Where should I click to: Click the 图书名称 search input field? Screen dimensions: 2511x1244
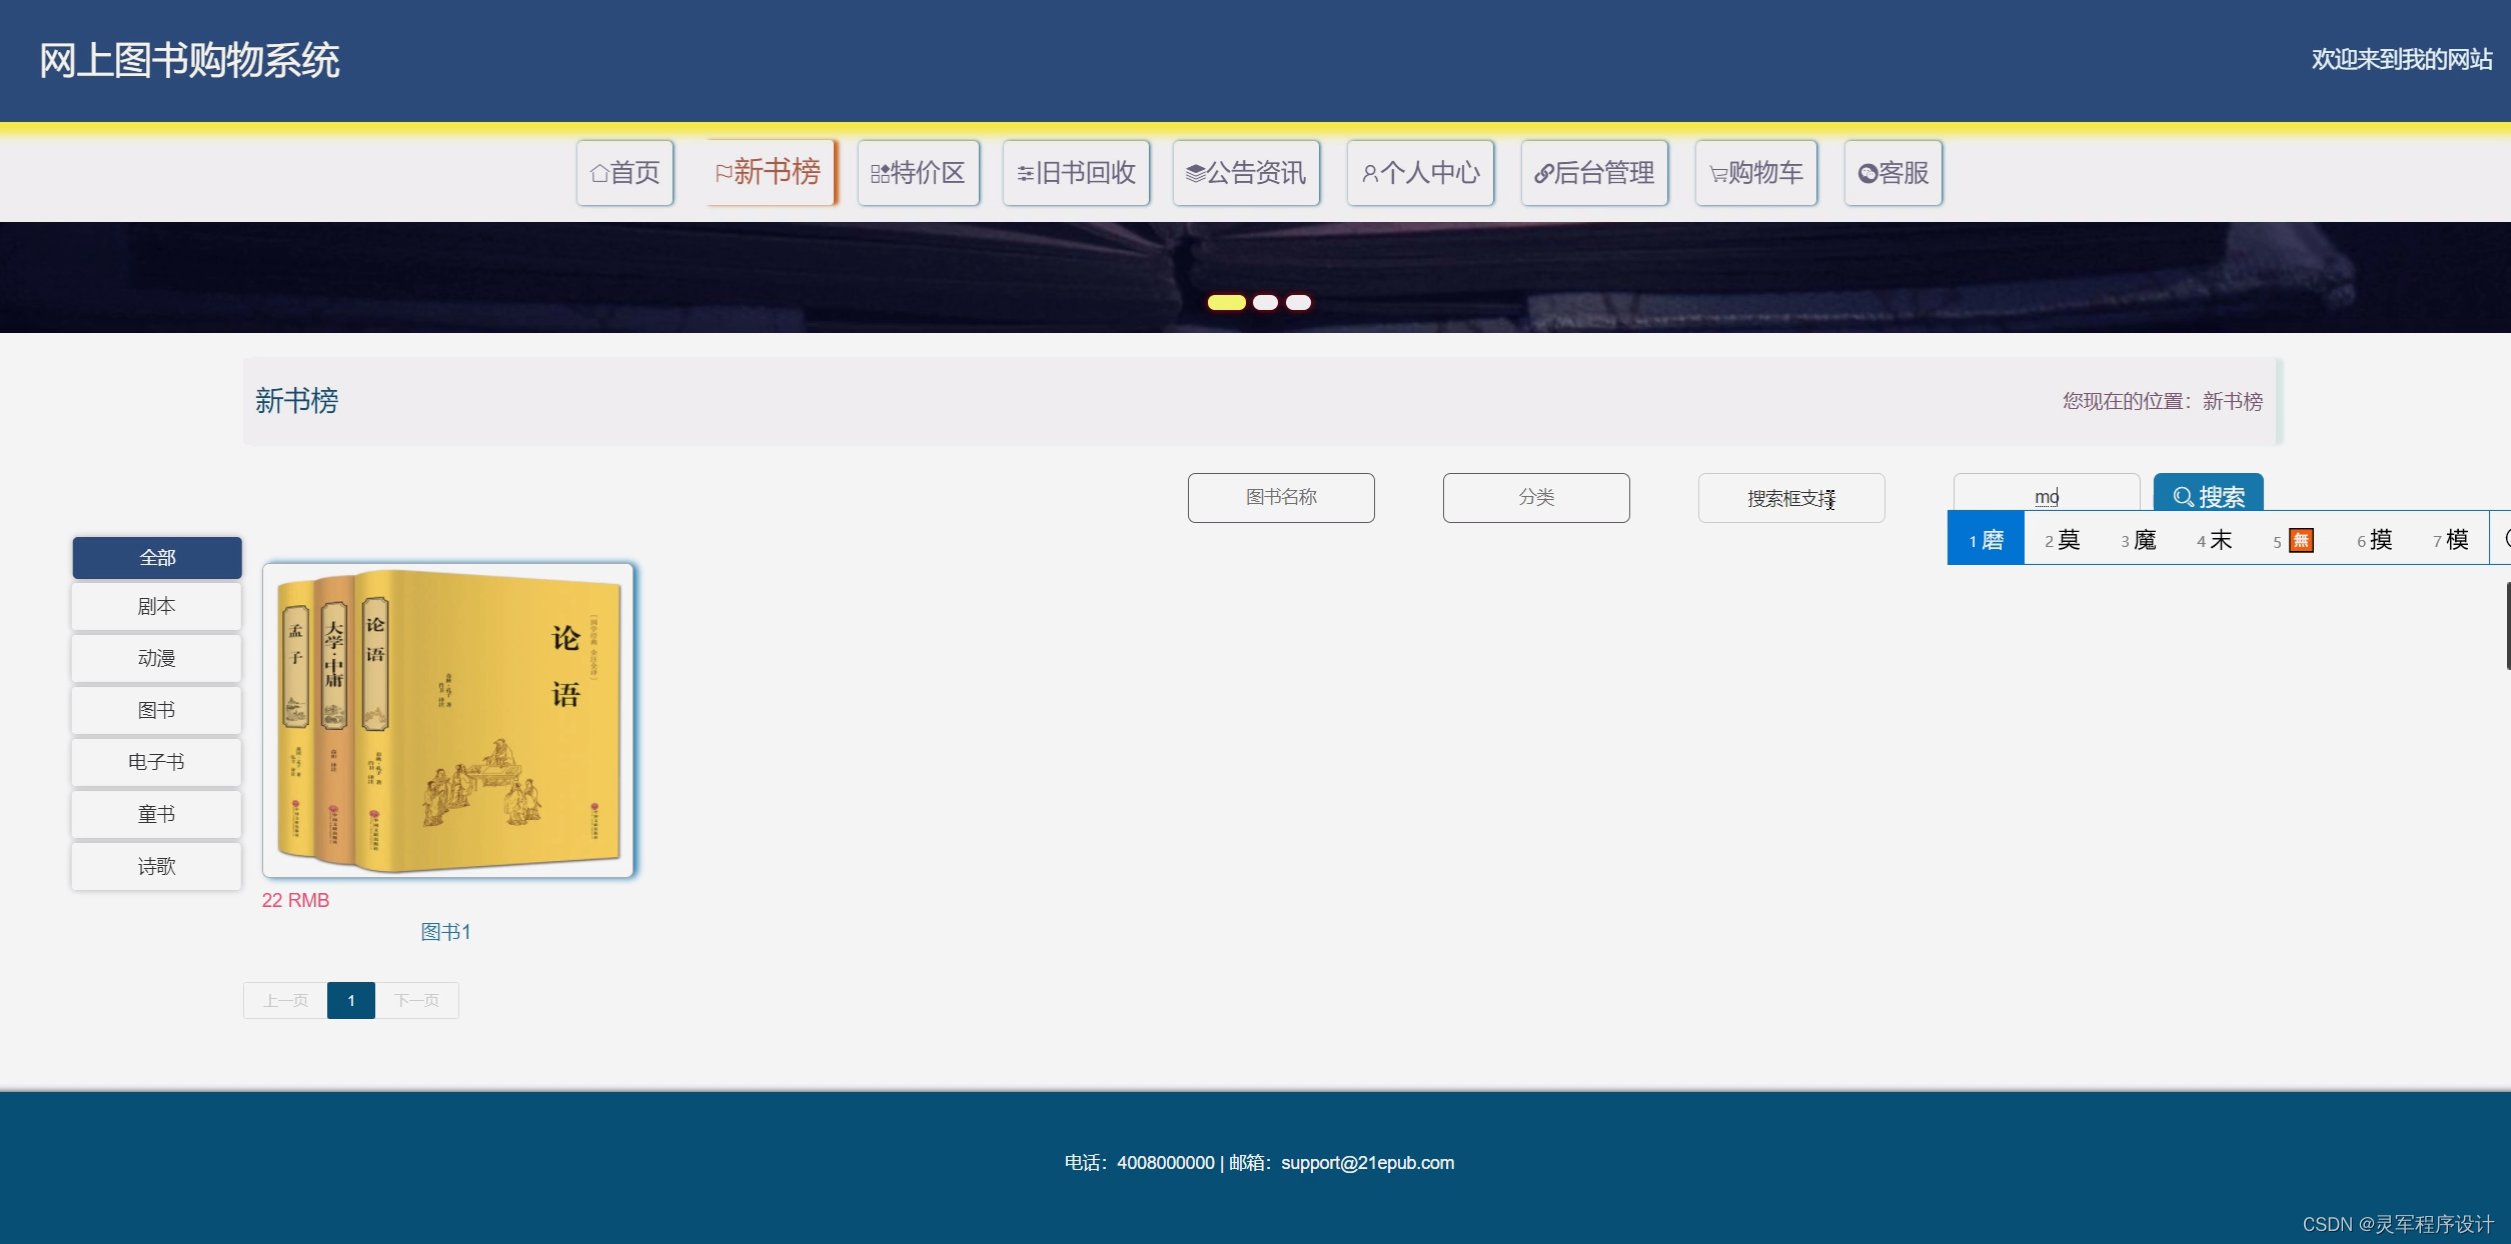[1280, 497]
